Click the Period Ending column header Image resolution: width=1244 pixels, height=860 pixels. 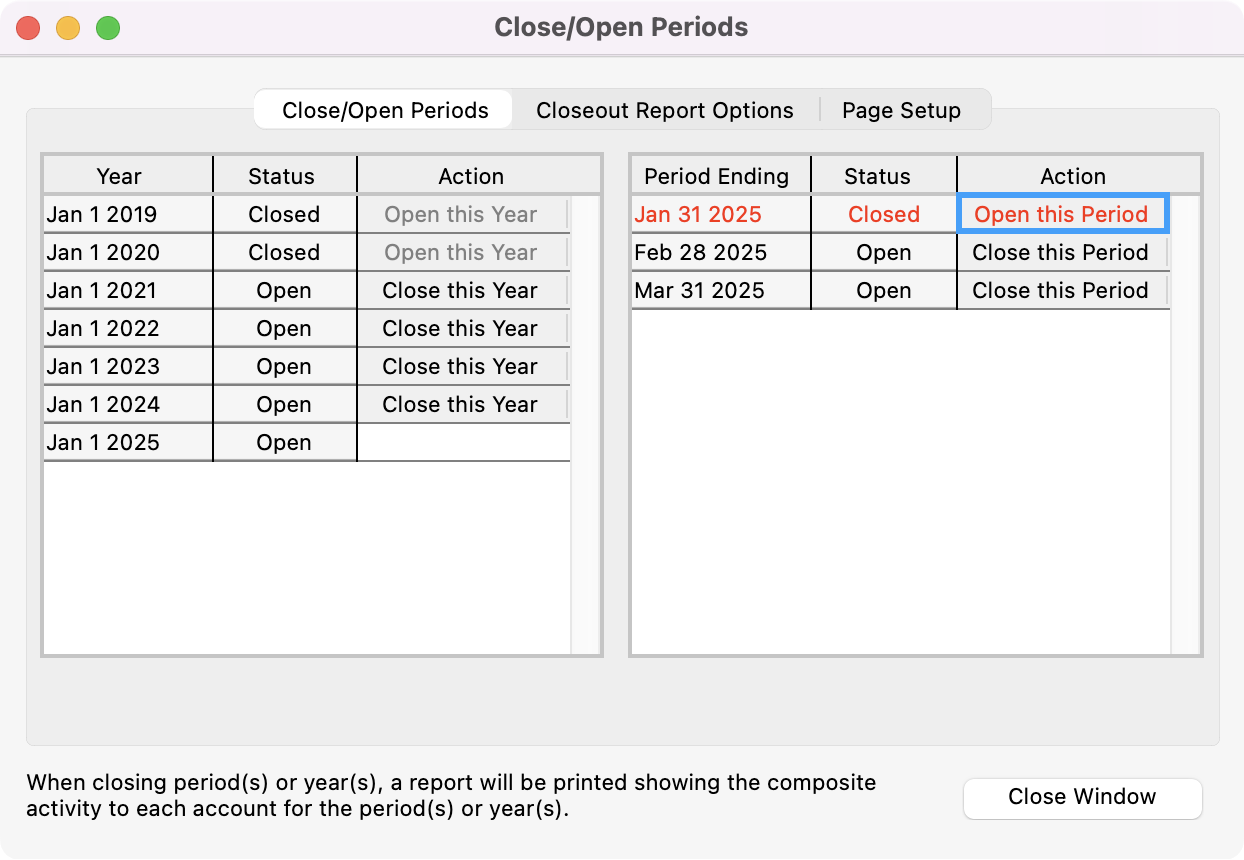point(717,177)
